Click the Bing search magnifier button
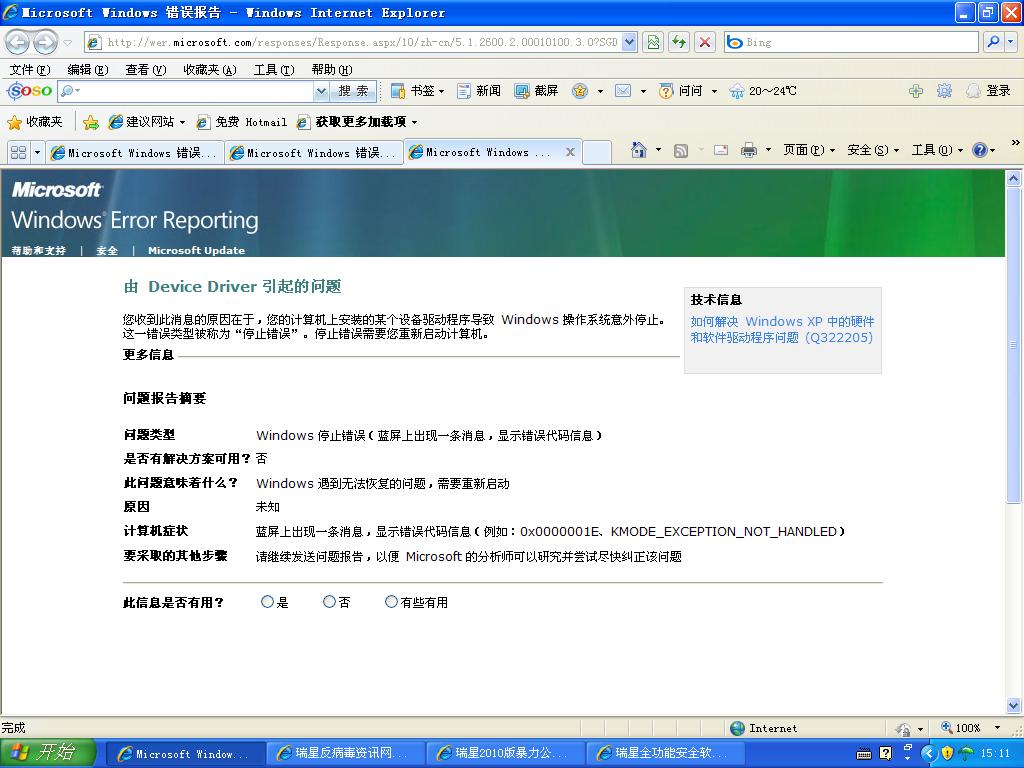The width and height of the screenshot is (1024, 768). tap(993, 42)
